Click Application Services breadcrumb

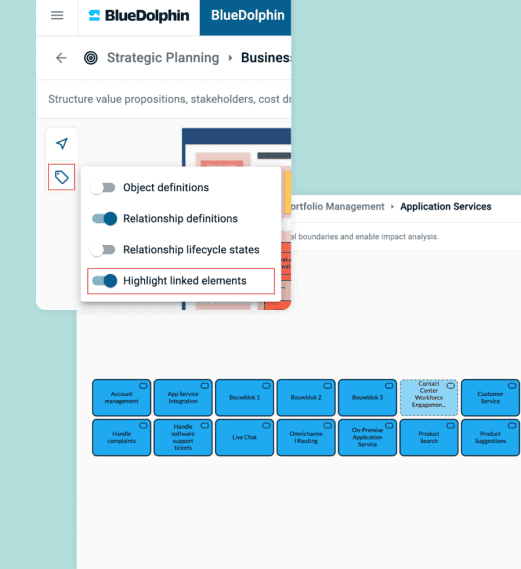pos(446,206)
